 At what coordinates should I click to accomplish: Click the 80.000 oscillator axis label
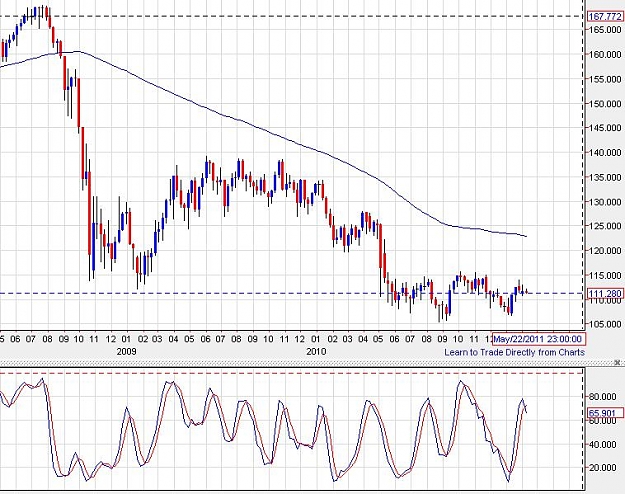(x=602, y=396)
